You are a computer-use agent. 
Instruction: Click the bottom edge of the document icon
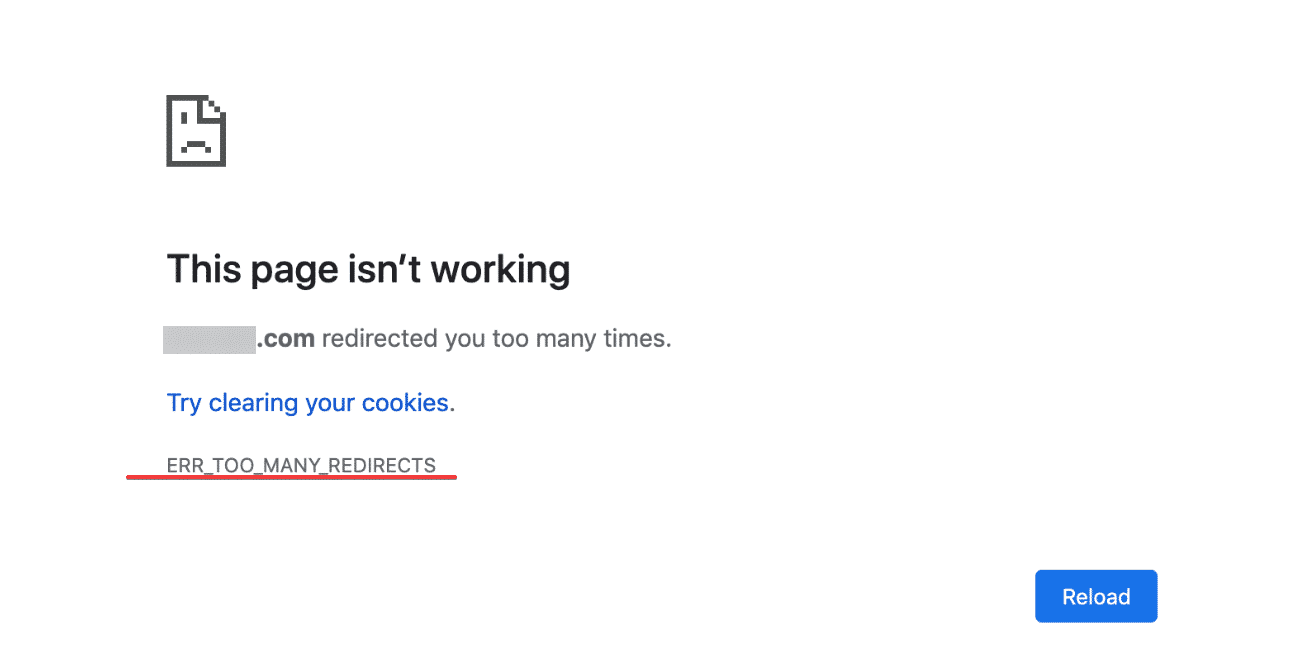click(x=195, y=163)
